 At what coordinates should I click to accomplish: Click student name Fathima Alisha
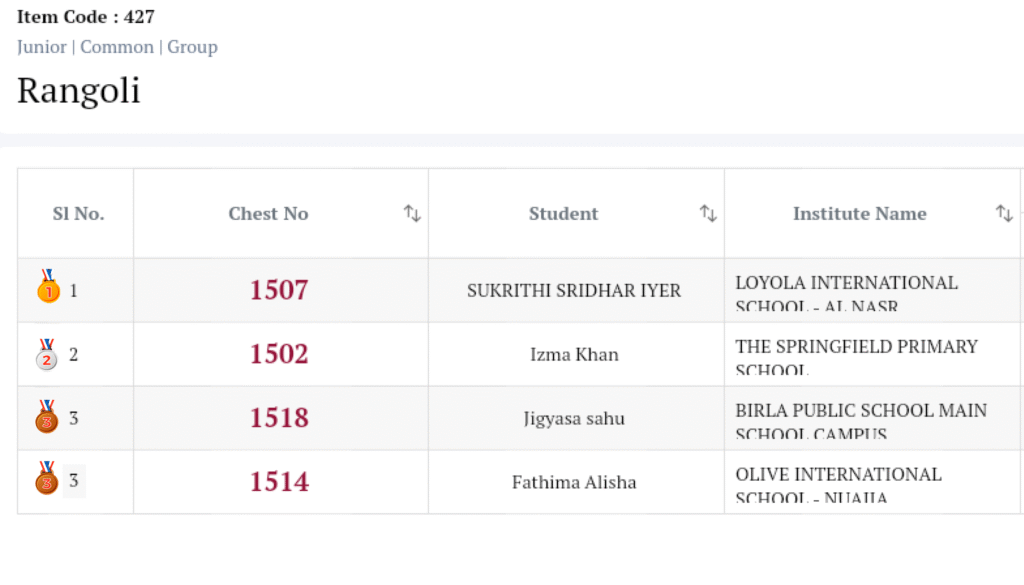point(574,482)
